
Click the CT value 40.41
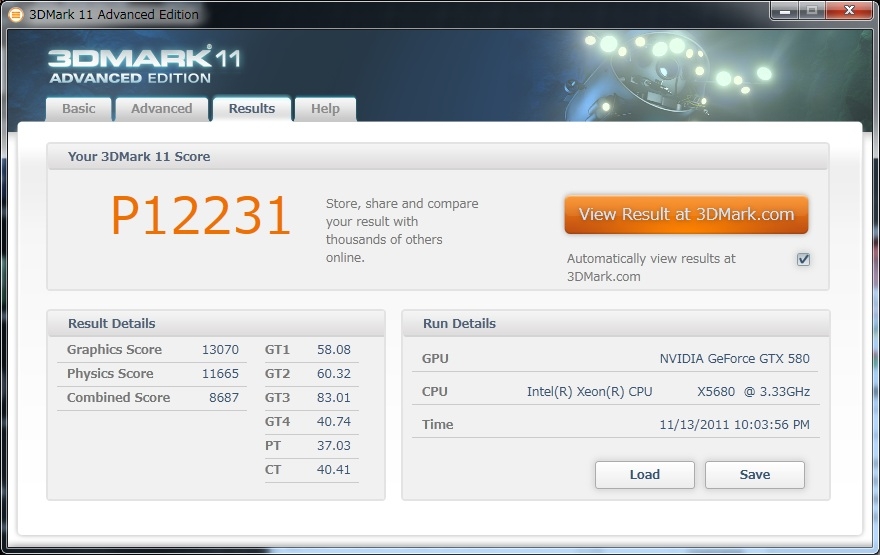click(x=333, y=470)
